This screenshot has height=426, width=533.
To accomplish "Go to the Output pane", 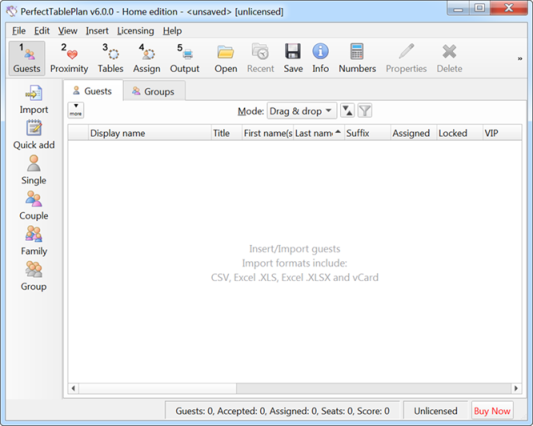I will (185, 58).
